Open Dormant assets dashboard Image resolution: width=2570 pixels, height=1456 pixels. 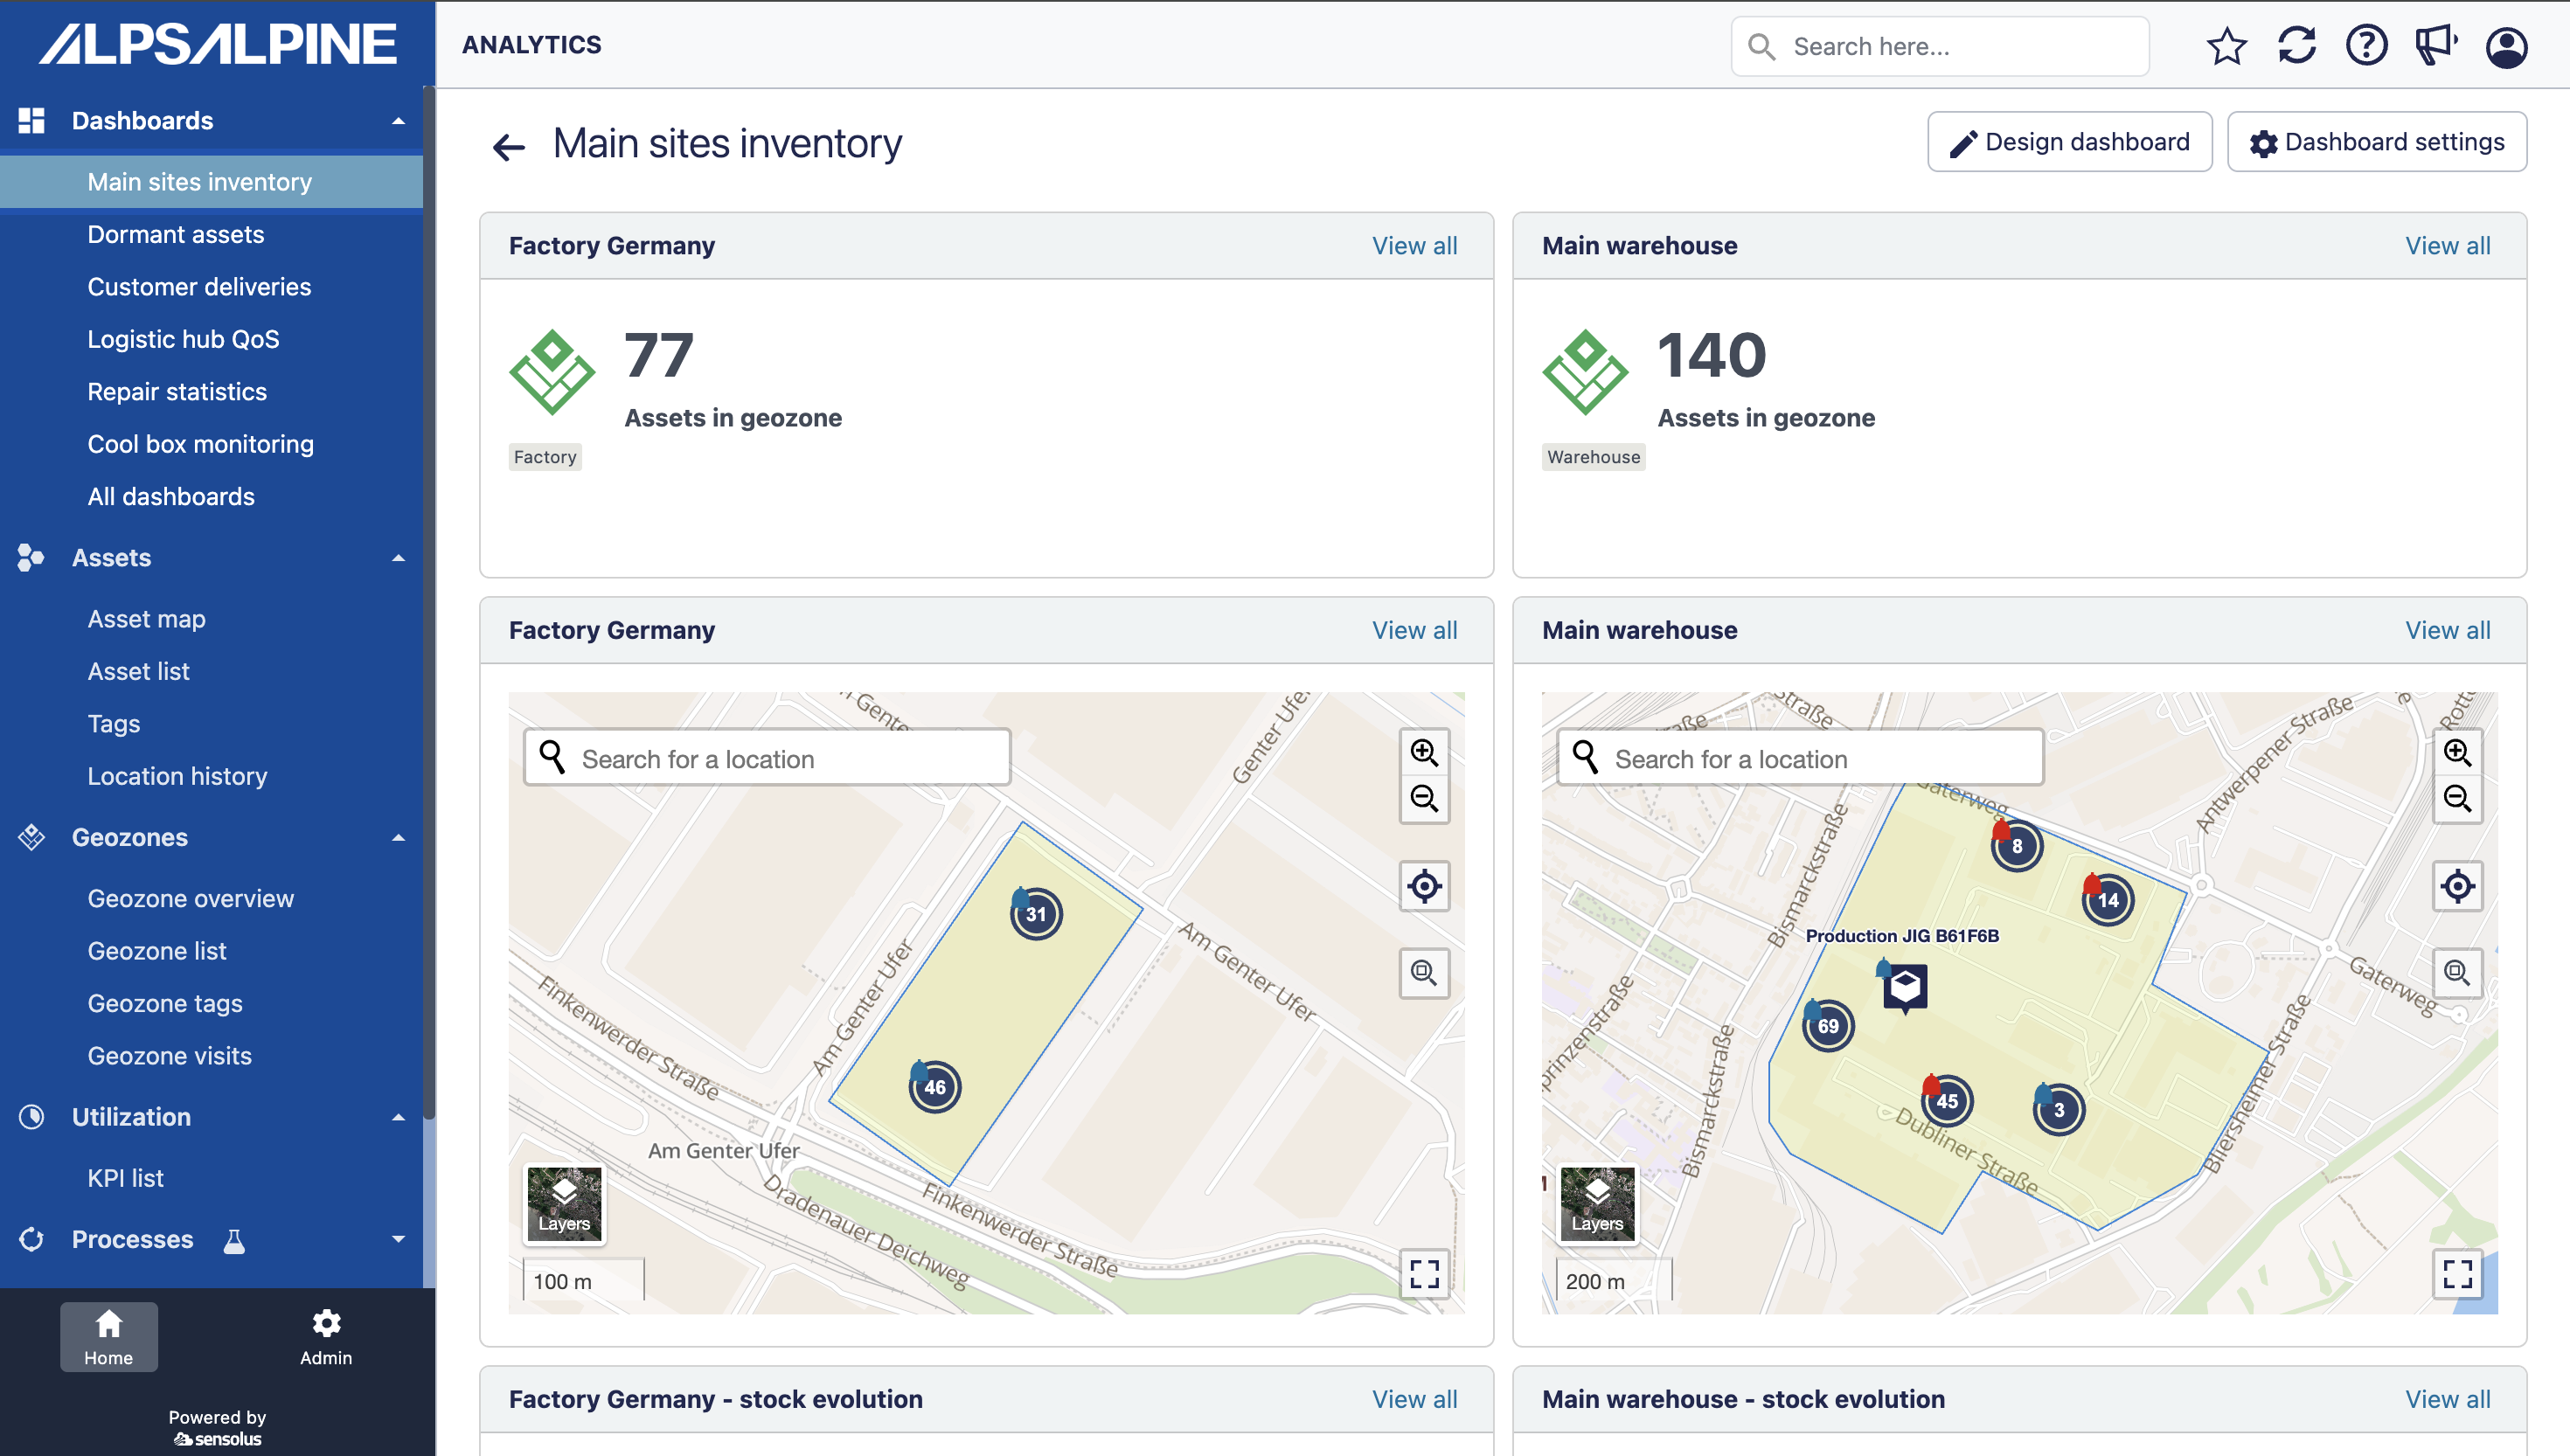tap(176, 234)
